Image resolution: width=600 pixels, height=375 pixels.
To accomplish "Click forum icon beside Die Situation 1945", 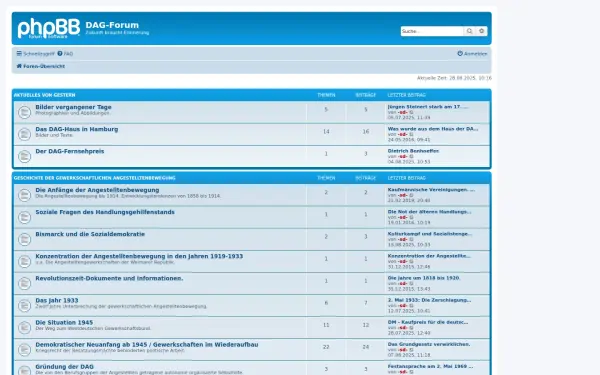I will pos(24,328).
